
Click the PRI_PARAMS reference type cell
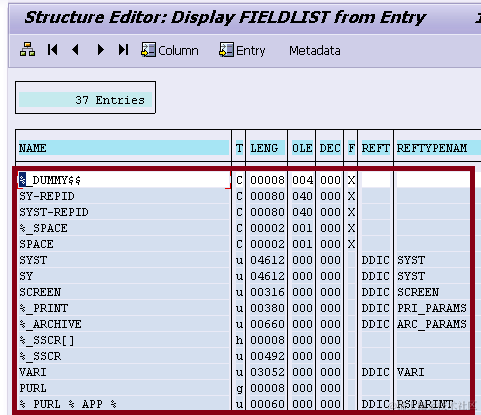click(432, 308)
